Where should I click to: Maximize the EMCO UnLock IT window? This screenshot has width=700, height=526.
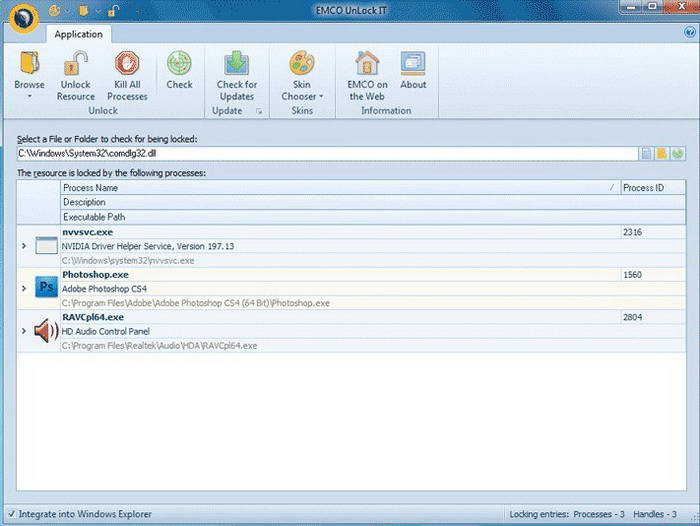click(652, 7)
